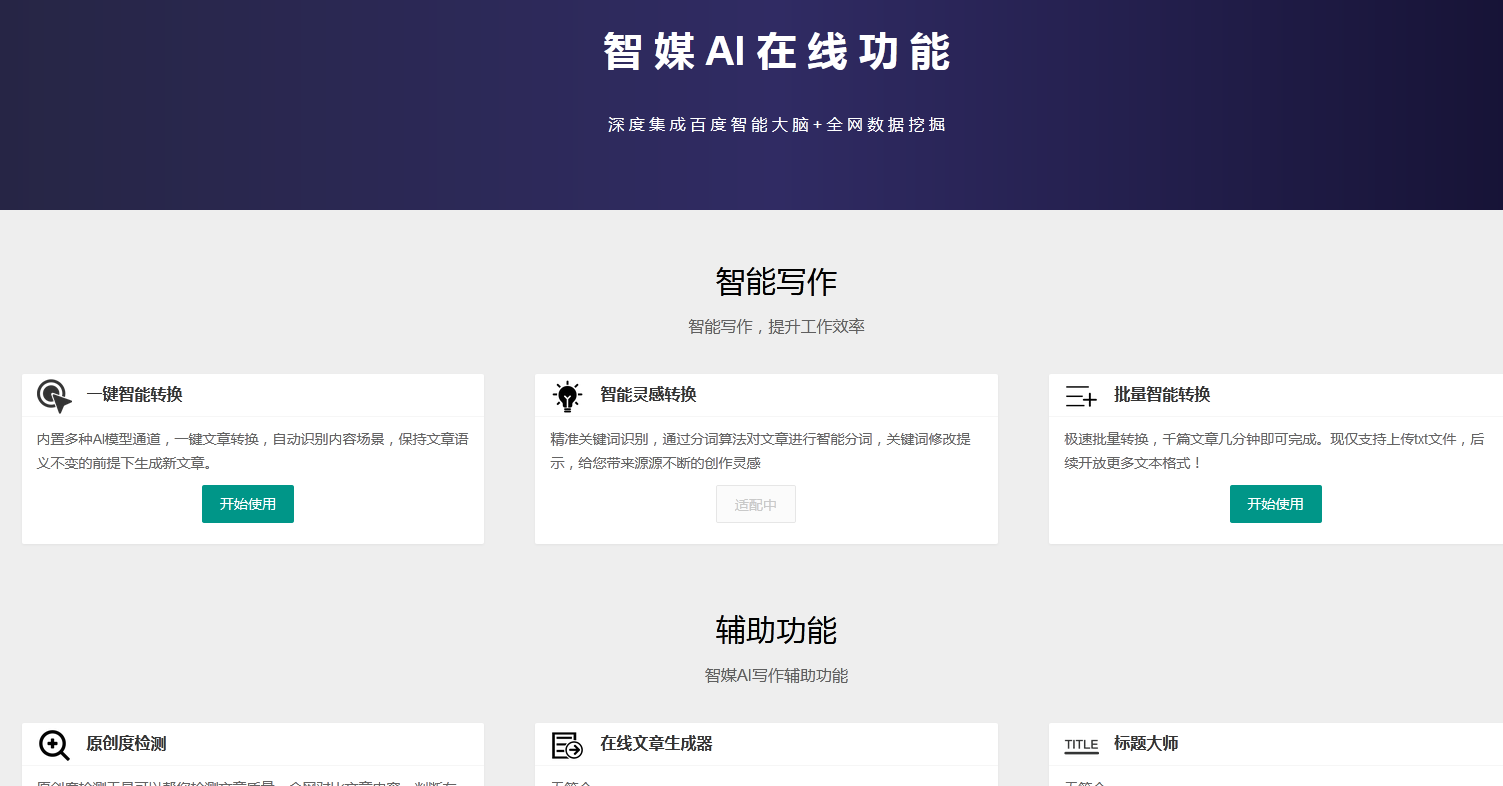Screen dimensions: 1503x786
Task: Open the 智能灵感转换 card title
Action: (x=648, y=394)
